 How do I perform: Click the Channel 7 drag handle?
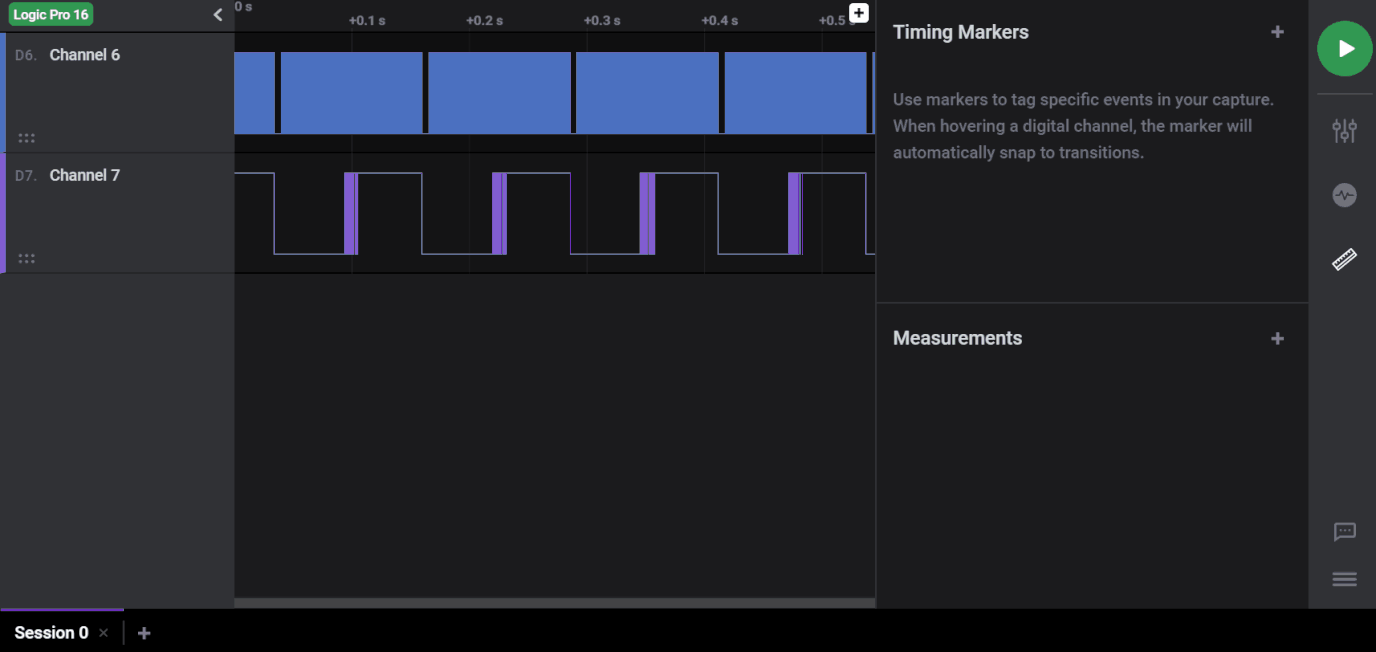[26, 258]
